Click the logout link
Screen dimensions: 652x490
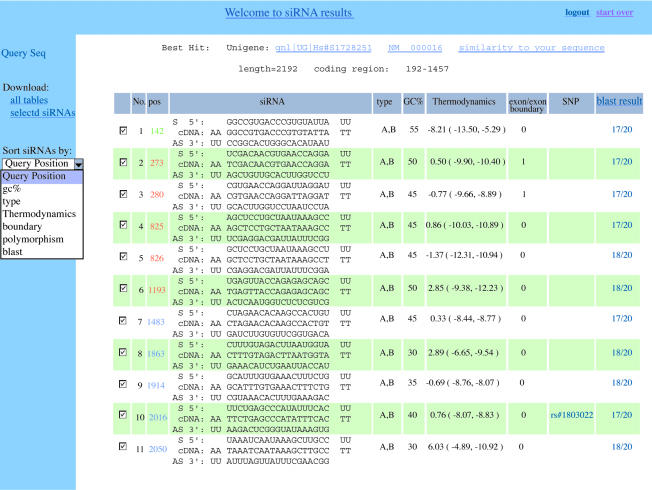(577, 12)
